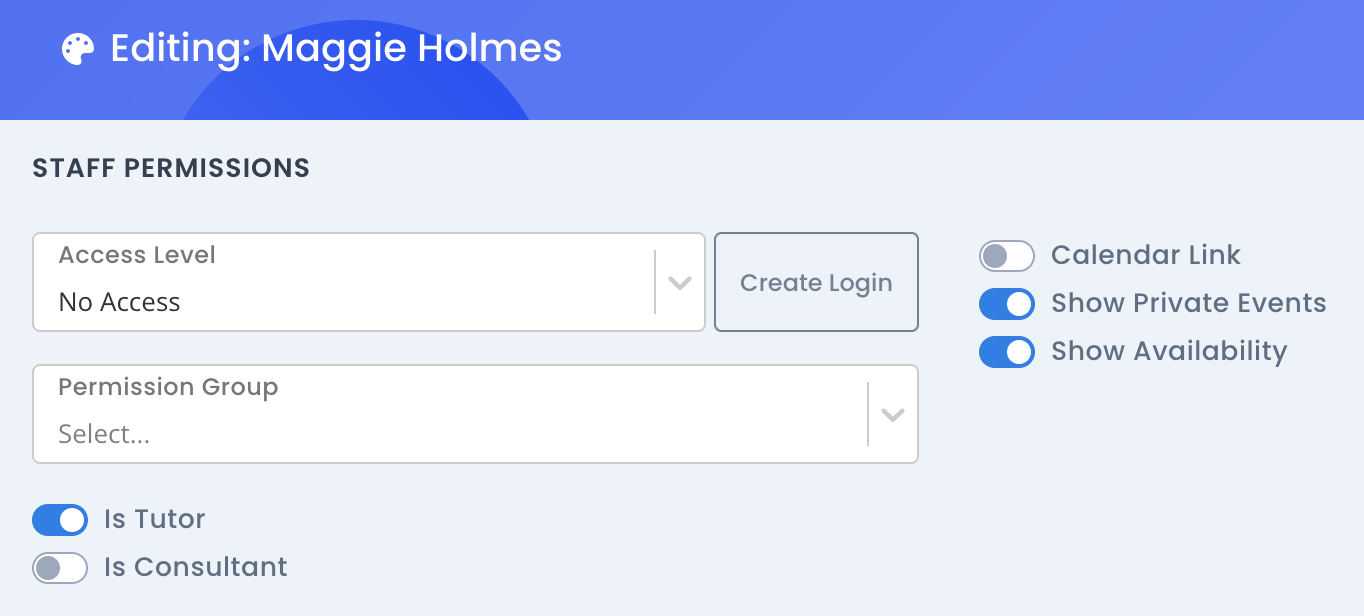Click the Show Private Events label
1364x616 pixels.
click(x=1187, y=303)
